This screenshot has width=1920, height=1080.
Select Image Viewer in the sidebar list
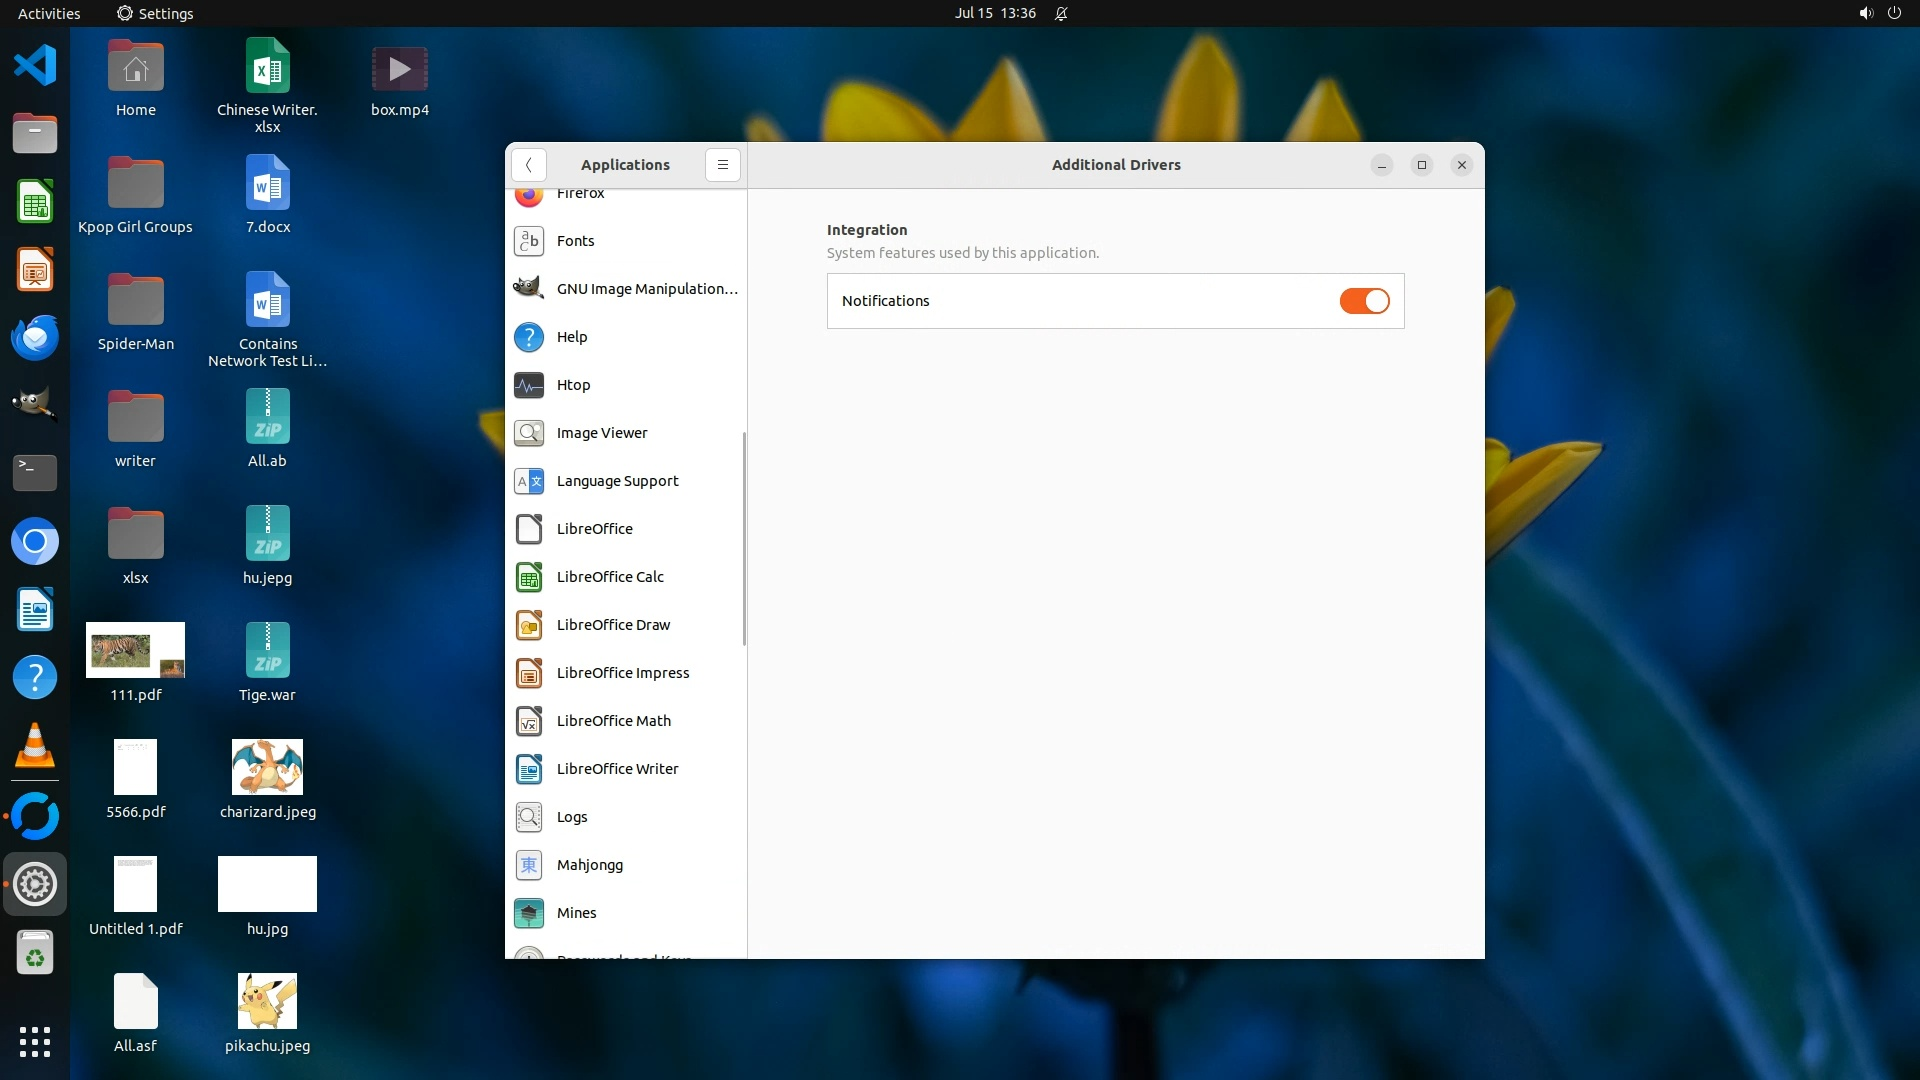pos(601,433)
